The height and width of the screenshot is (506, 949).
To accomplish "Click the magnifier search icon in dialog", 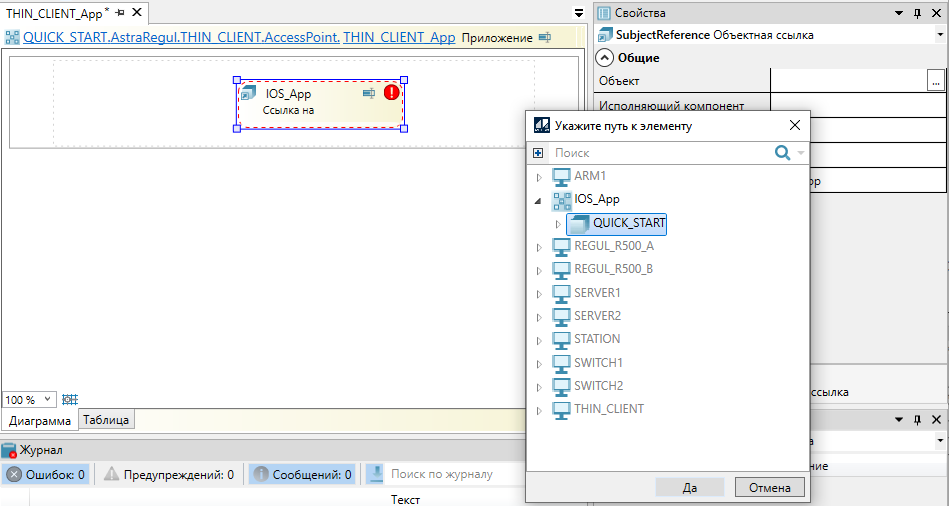I will 782,153.
